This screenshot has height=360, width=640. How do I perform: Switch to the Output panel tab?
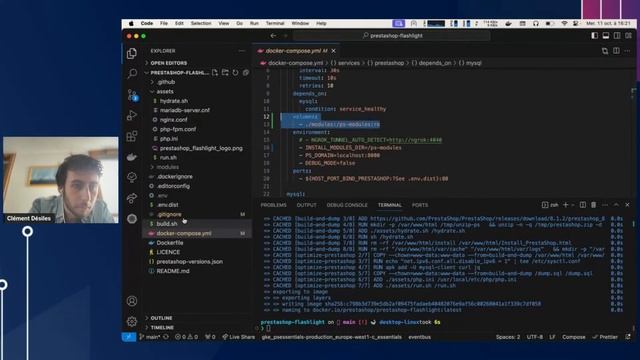(x=306, y=205)
